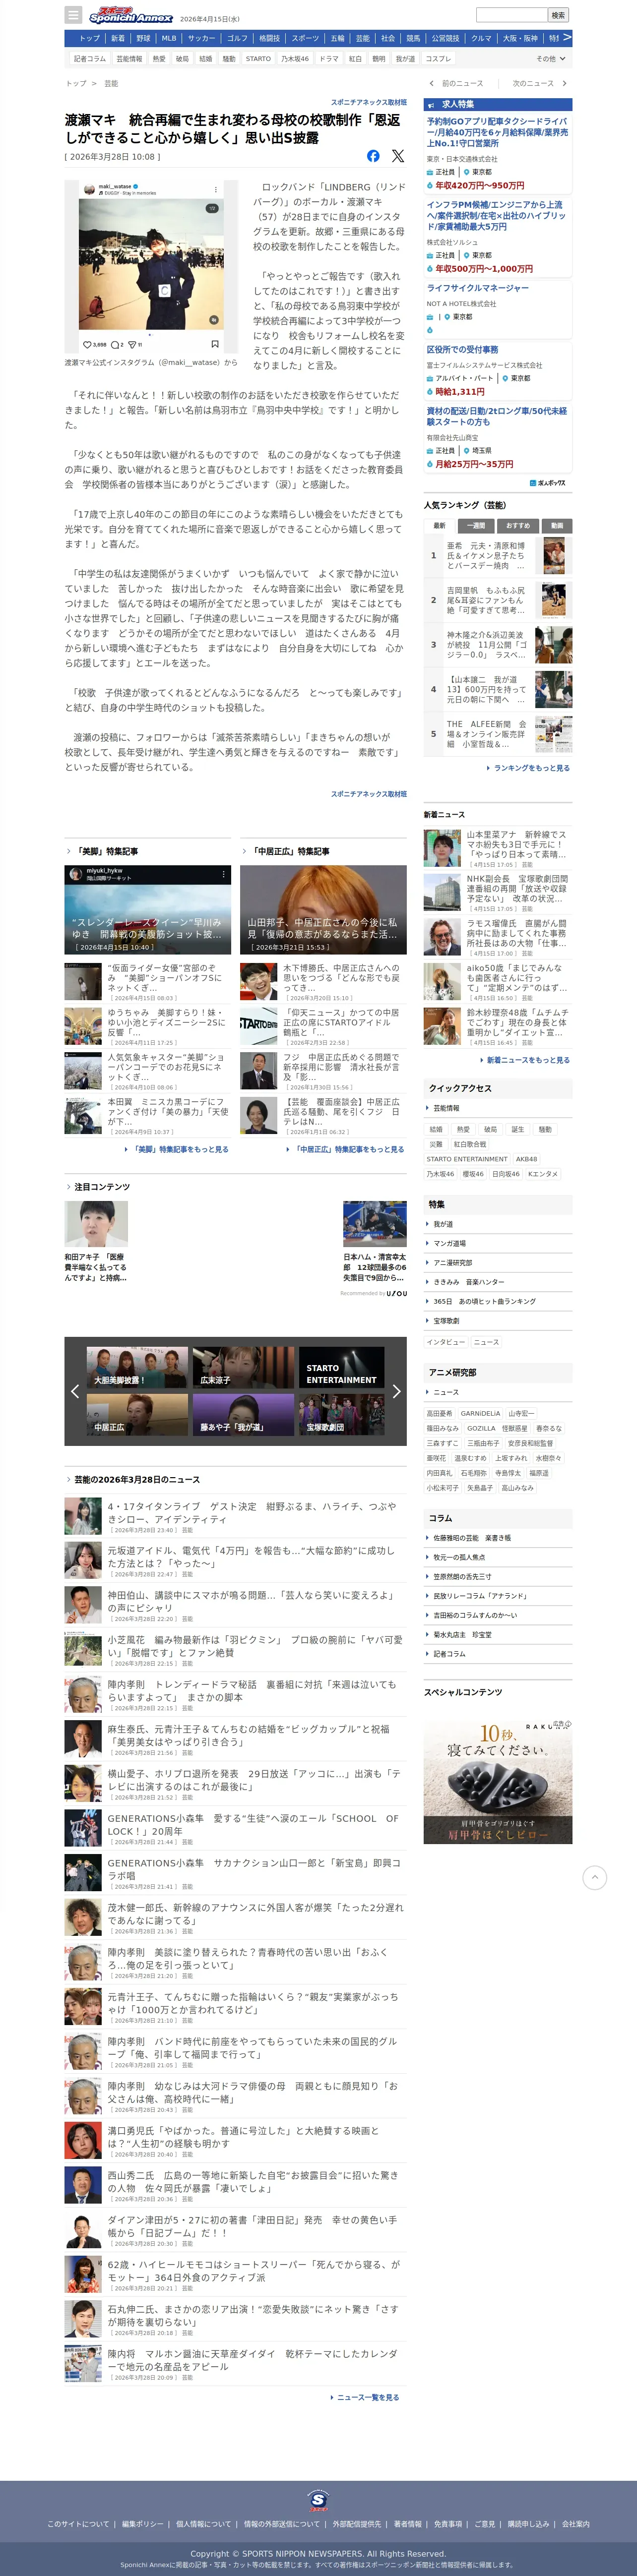Open the 芸能 nav tab
Screen dimensions: 637x2576
pyautogui.click(x=362, y=38)
